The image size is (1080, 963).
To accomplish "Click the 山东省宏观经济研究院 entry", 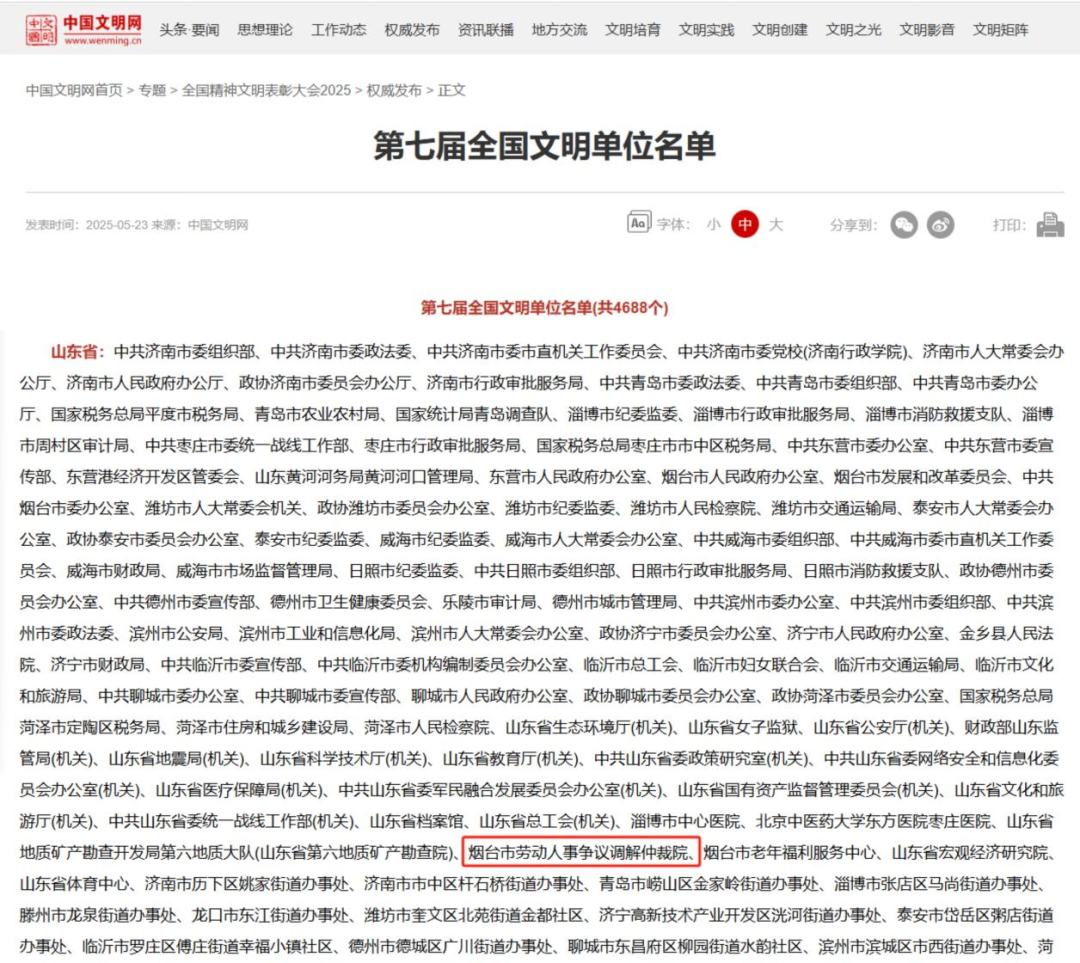I will (x=970, y=852).
